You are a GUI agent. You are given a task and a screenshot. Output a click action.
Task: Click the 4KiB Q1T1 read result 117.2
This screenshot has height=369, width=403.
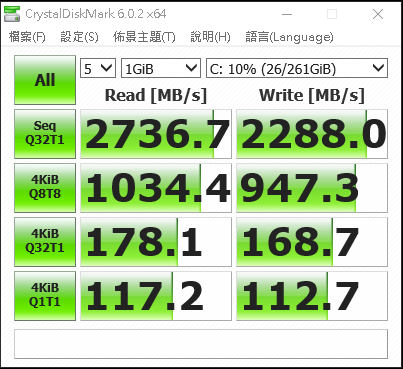156,296
